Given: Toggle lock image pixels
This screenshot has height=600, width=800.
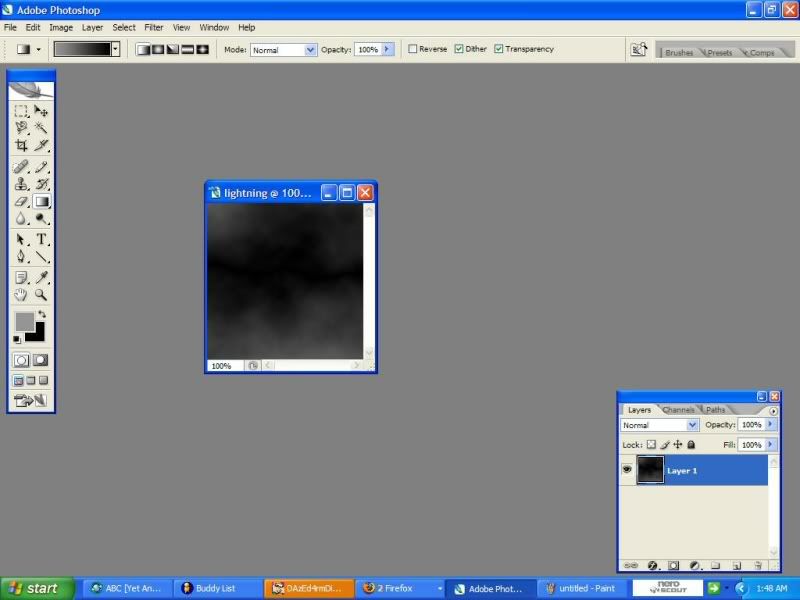Looking at the screenshot, I should pos(664,445).
